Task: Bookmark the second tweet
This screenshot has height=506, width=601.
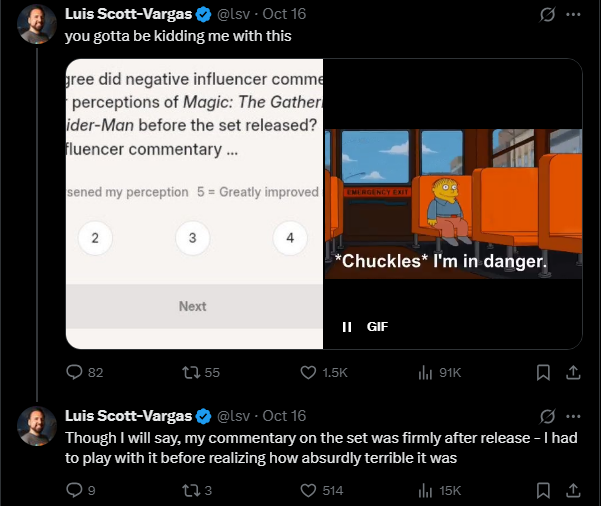Action: coord(543,490)
